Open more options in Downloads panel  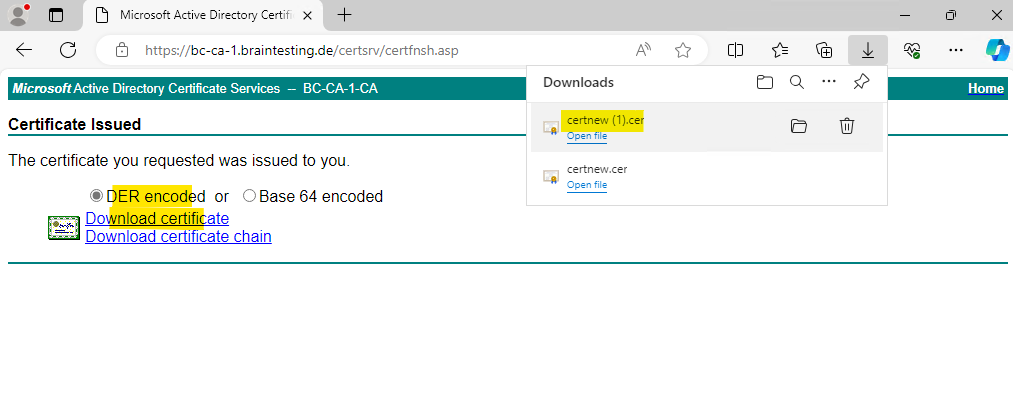(x=829, y=82)
